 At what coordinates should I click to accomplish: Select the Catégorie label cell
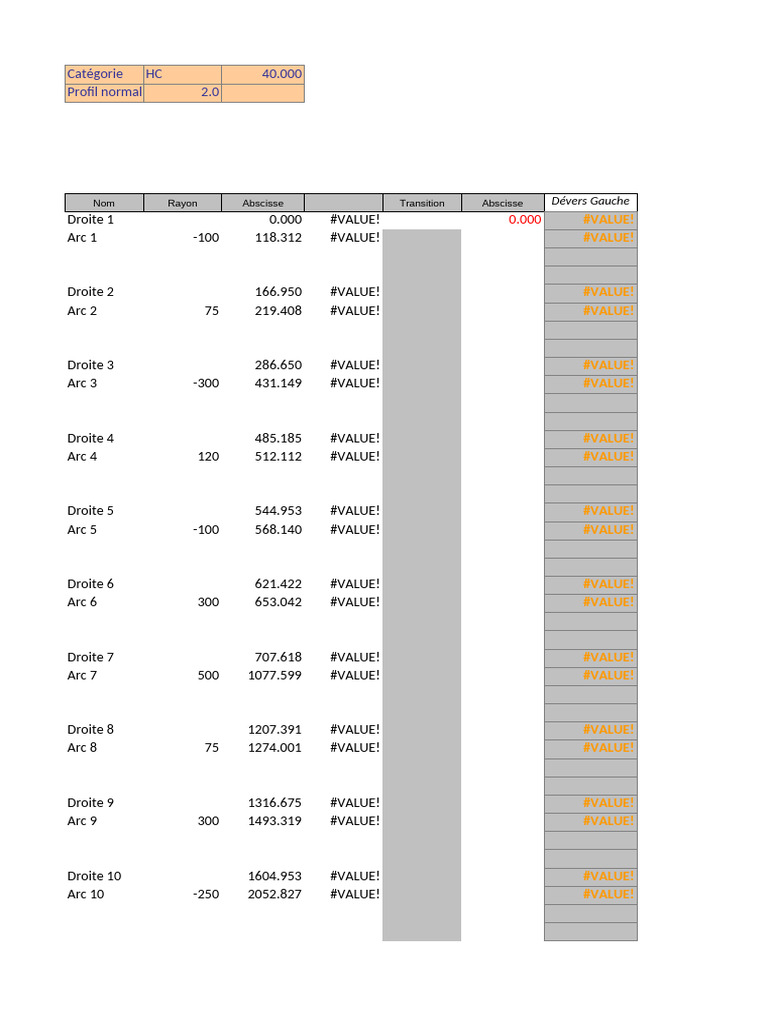104,74
